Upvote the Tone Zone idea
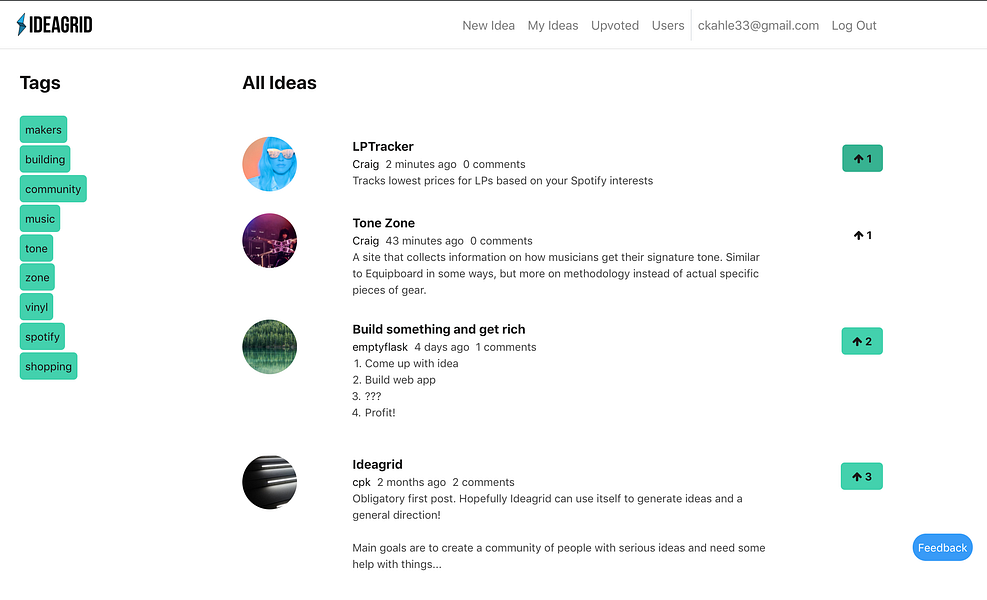This screenshot has height=600, width=987. coord(862,235)
